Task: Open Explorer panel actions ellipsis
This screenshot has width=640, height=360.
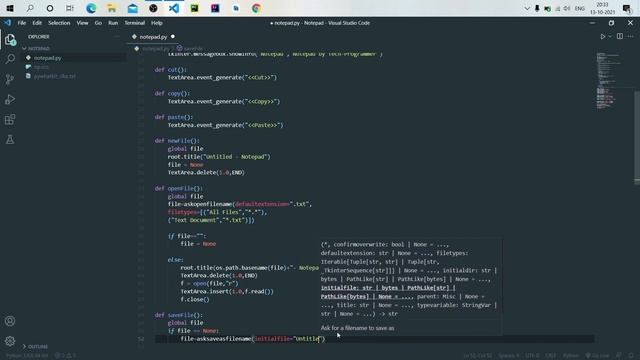Action: (x=116, y=37)
